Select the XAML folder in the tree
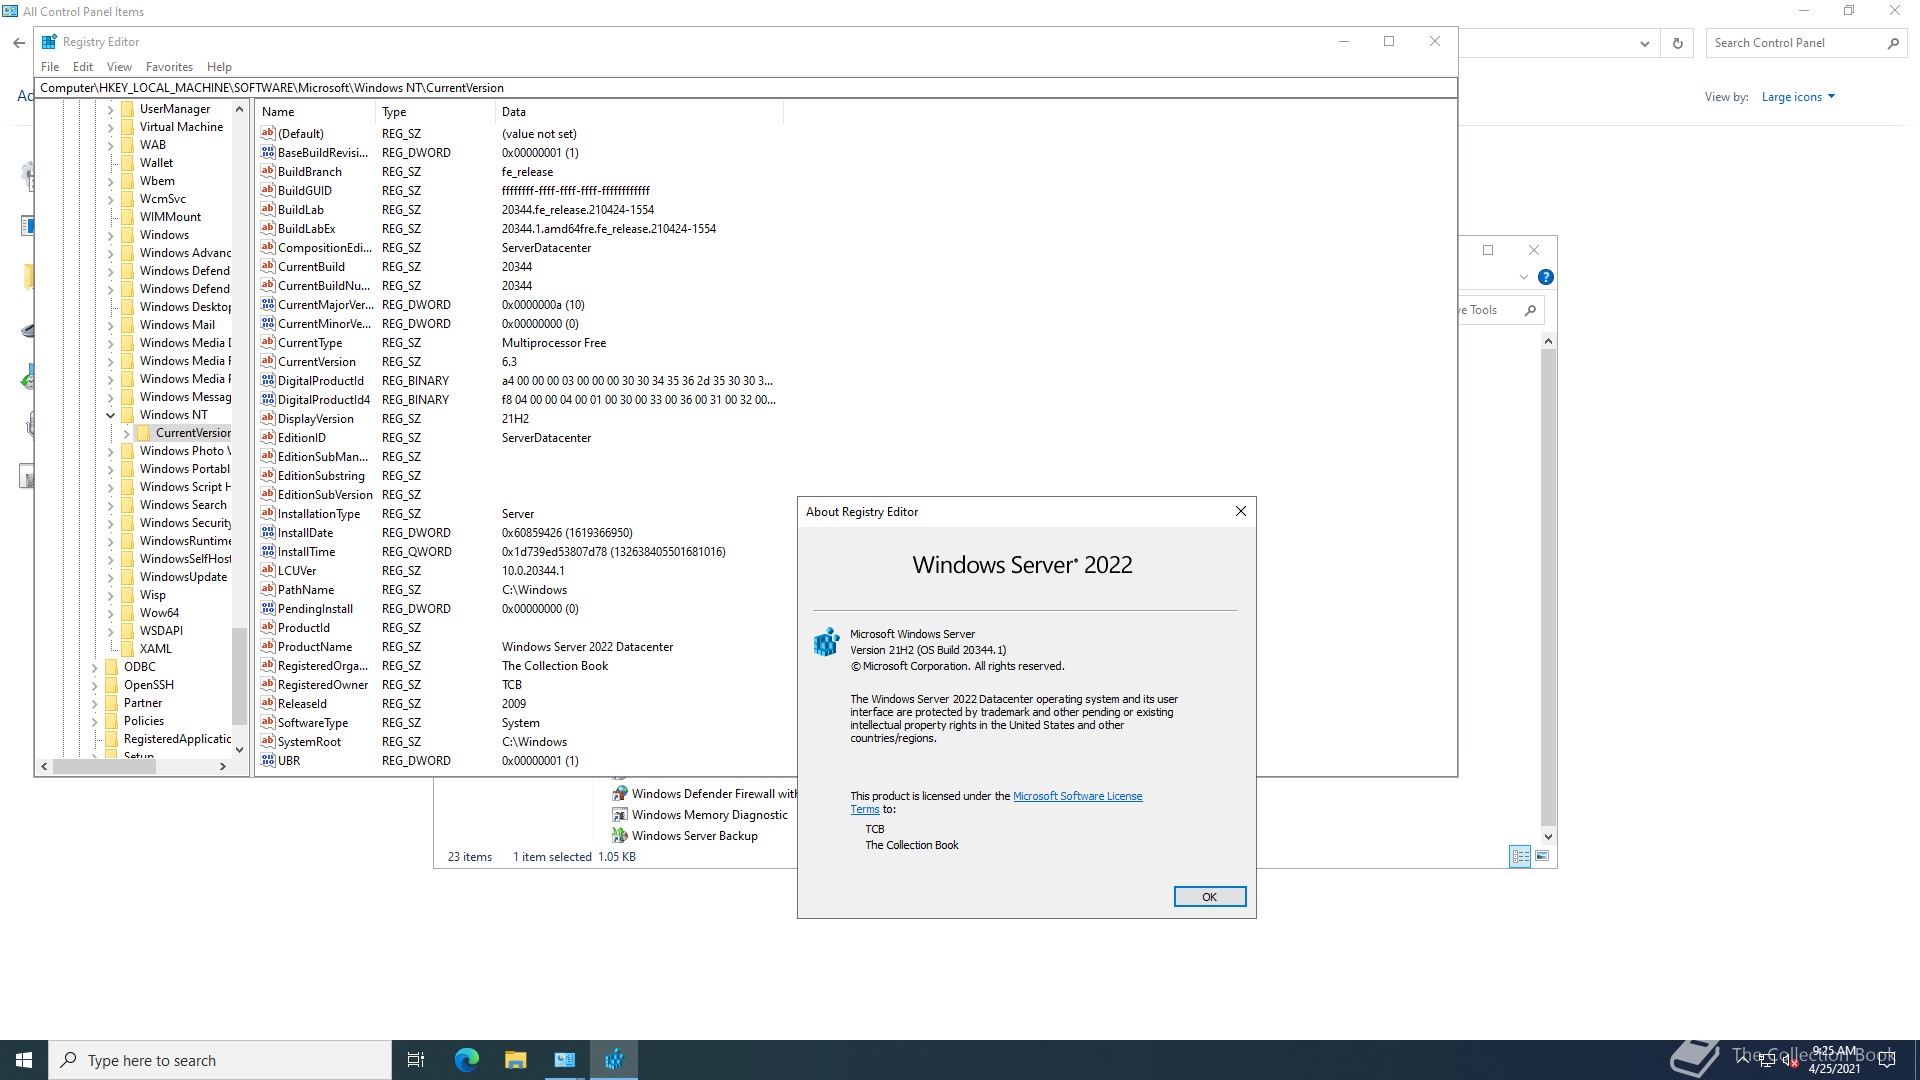 155,649
